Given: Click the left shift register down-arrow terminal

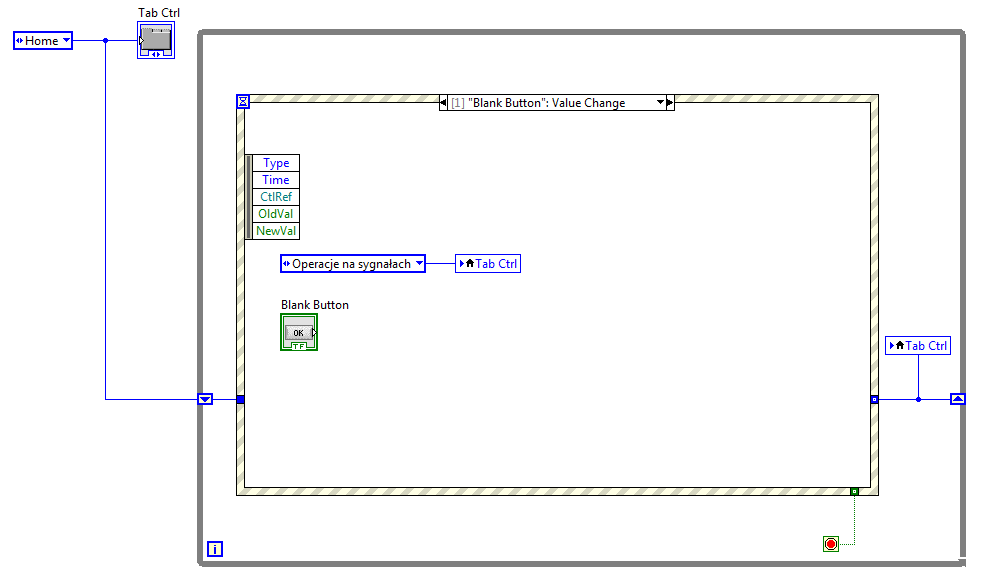Looking at the screenshot, I should (x=205, y=399).
